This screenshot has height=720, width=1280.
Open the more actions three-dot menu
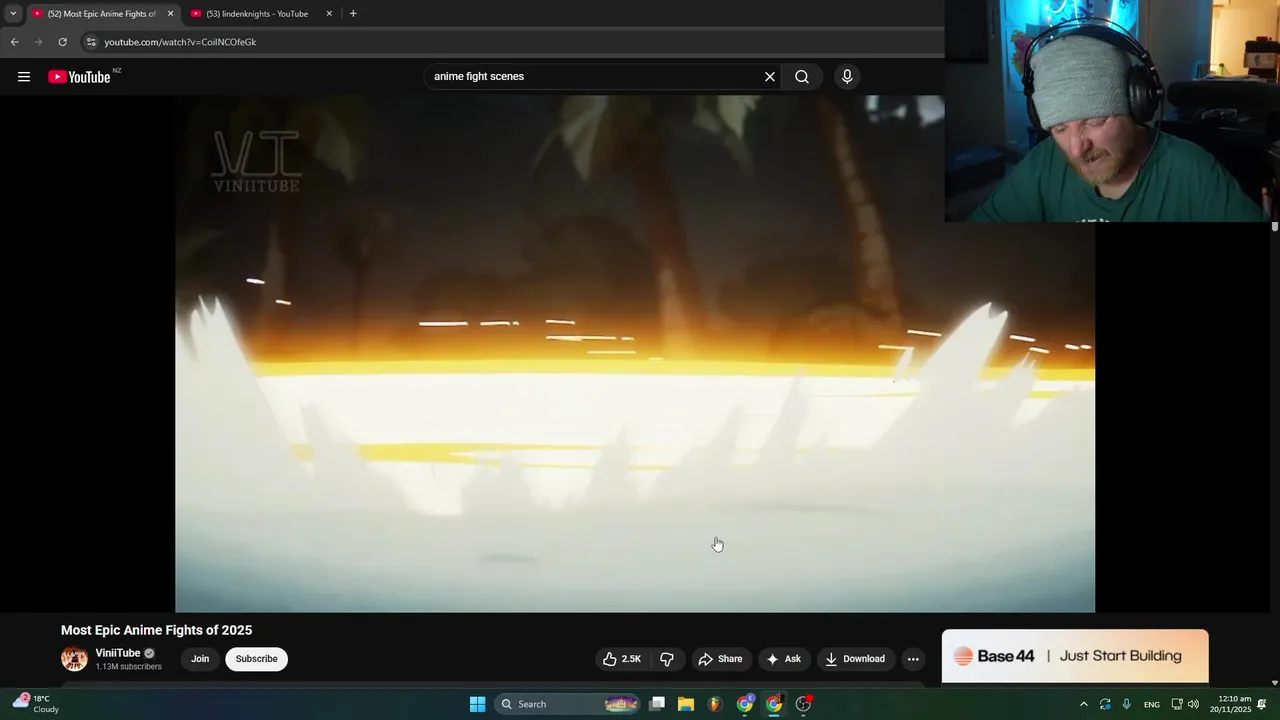point(913,659)
